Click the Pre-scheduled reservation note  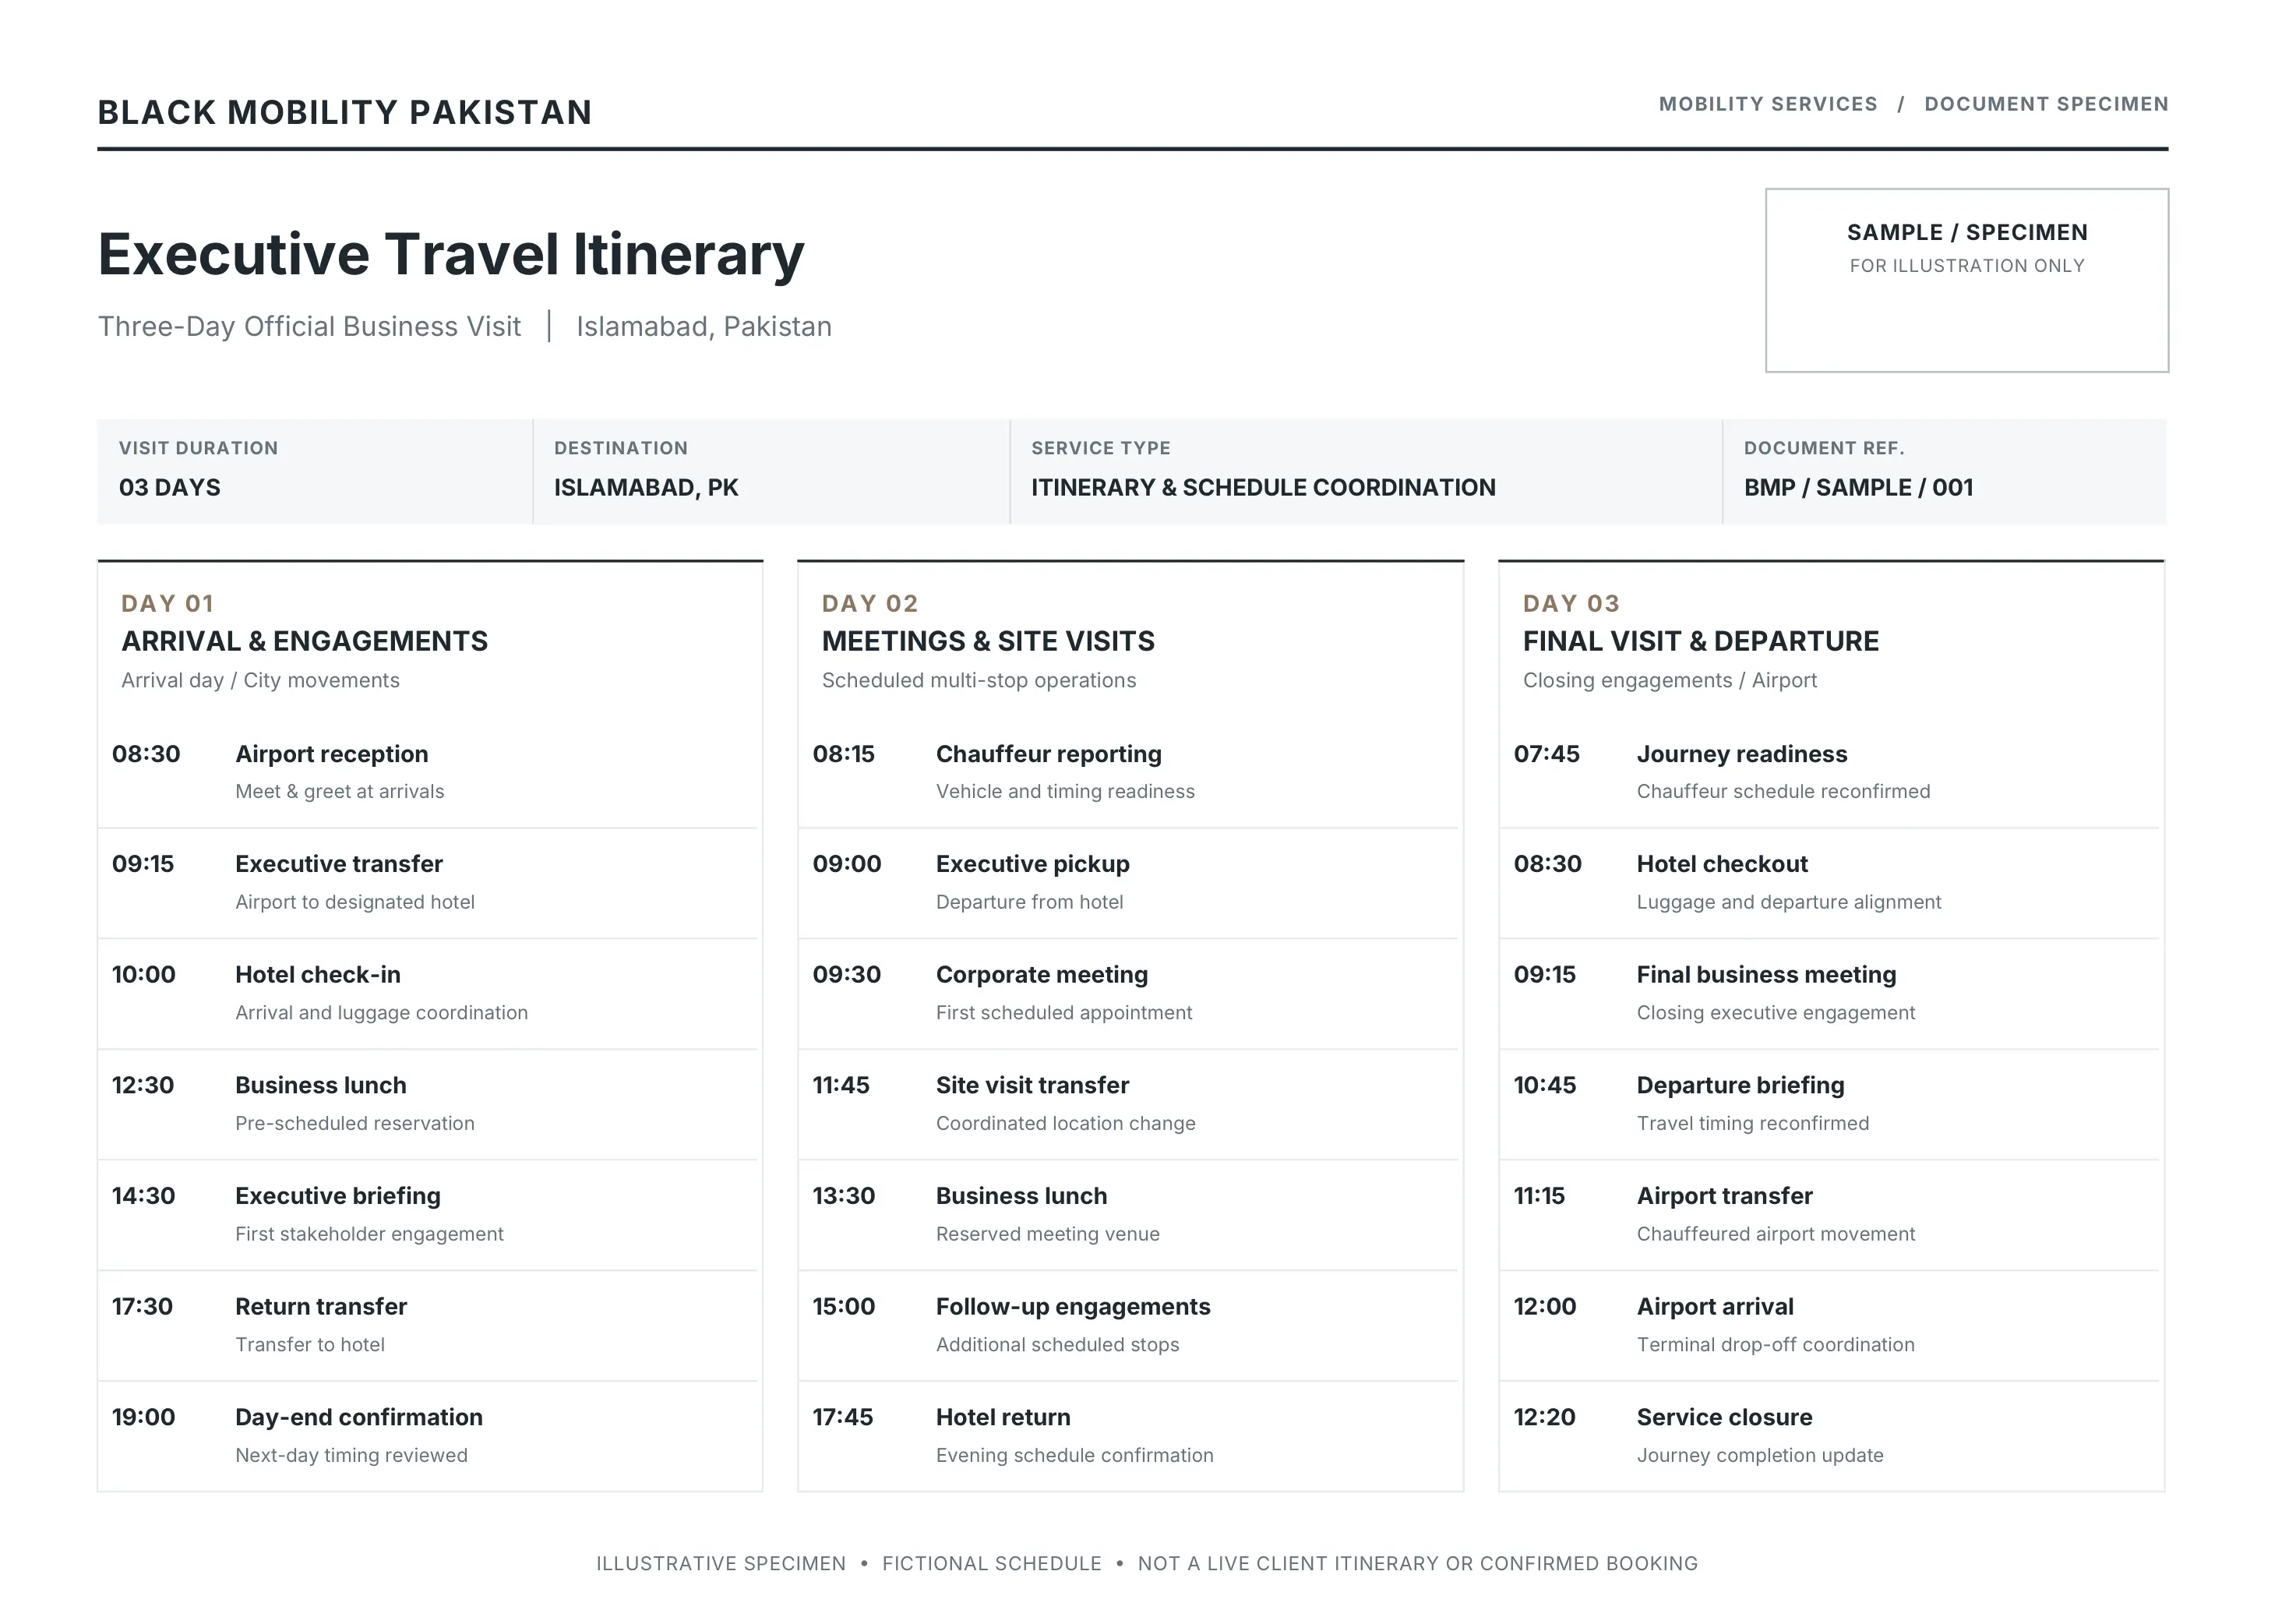tap(355, 1123)
